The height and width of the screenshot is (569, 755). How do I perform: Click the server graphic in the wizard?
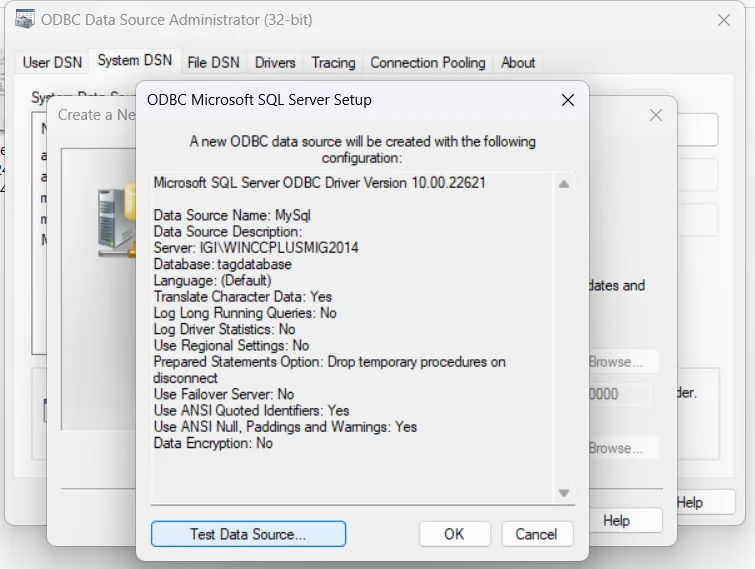point(116,221)
